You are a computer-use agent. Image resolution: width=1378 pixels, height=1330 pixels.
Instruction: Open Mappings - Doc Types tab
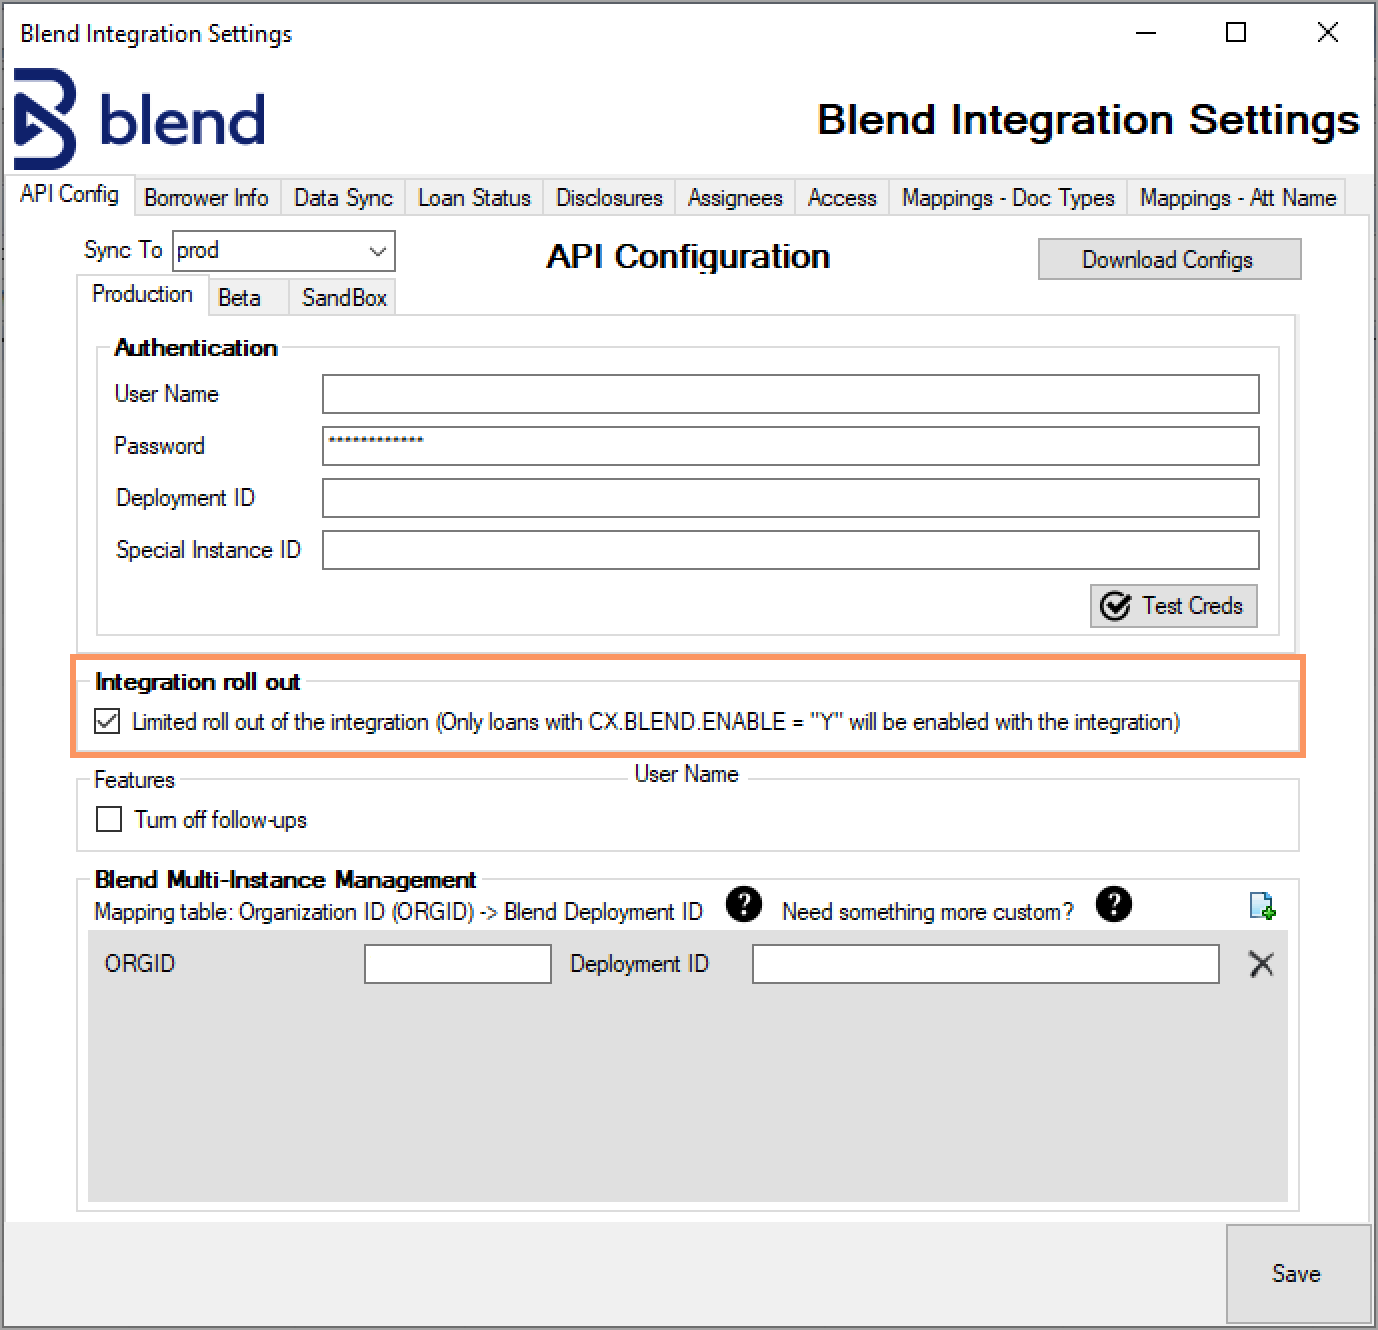point(1008,198)
